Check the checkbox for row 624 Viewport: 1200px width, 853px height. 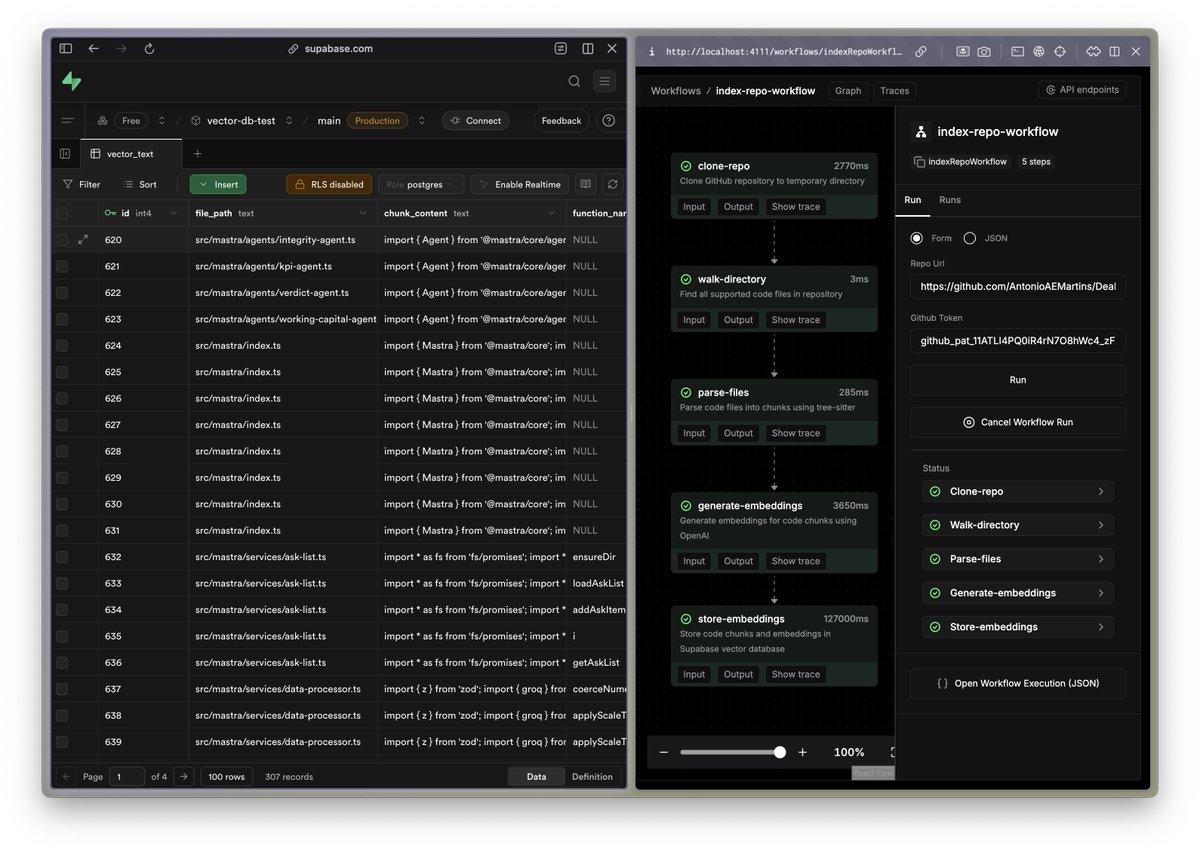62,346
